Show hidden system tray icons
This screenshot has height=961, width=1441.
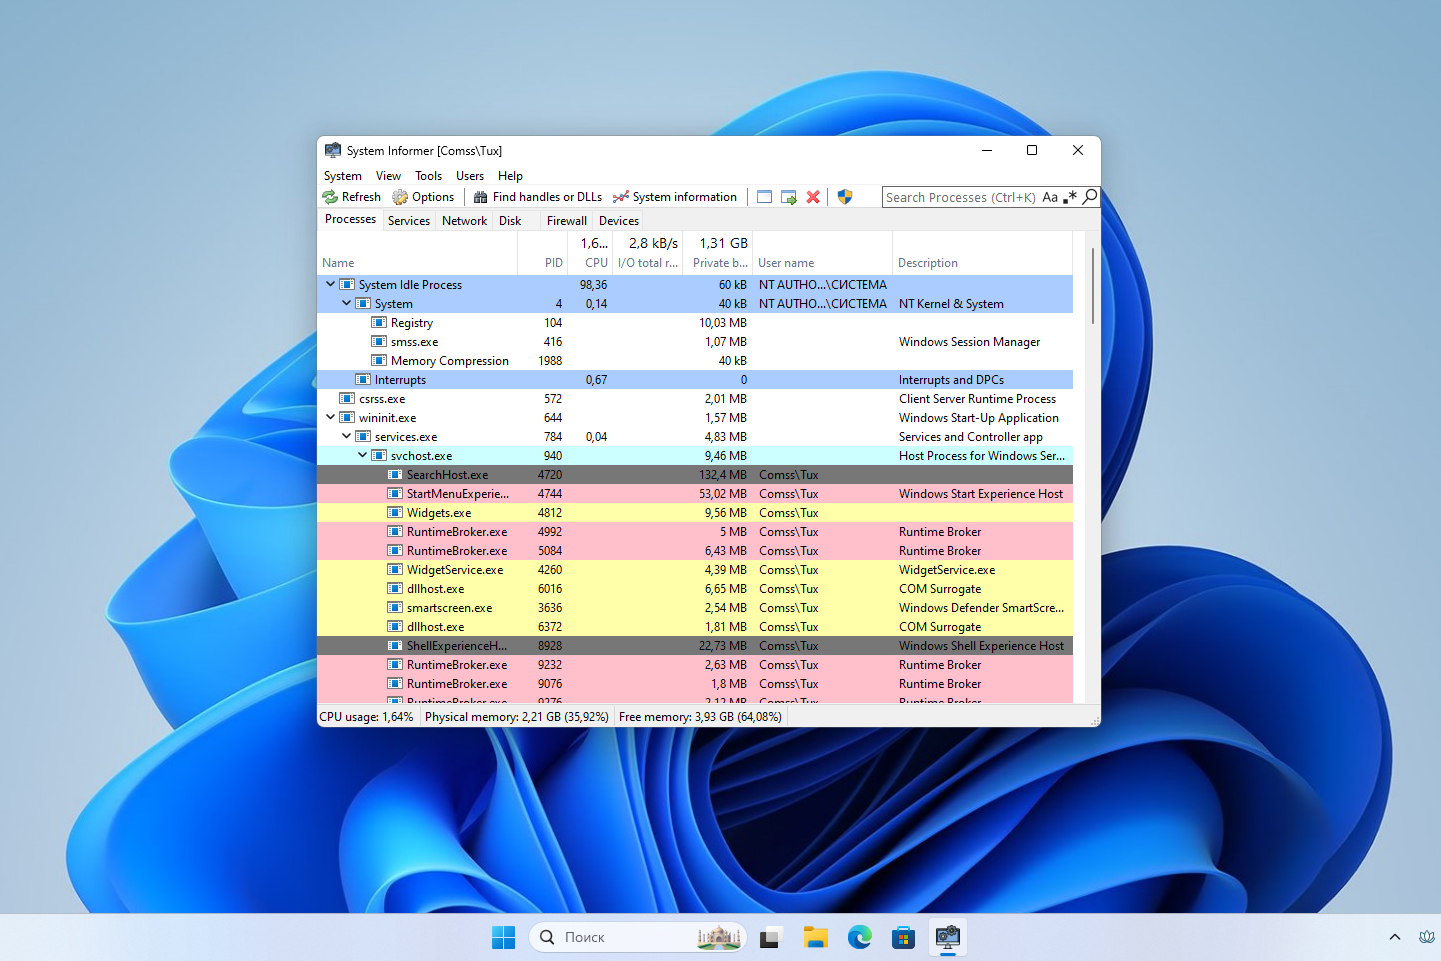[1395, 937]
